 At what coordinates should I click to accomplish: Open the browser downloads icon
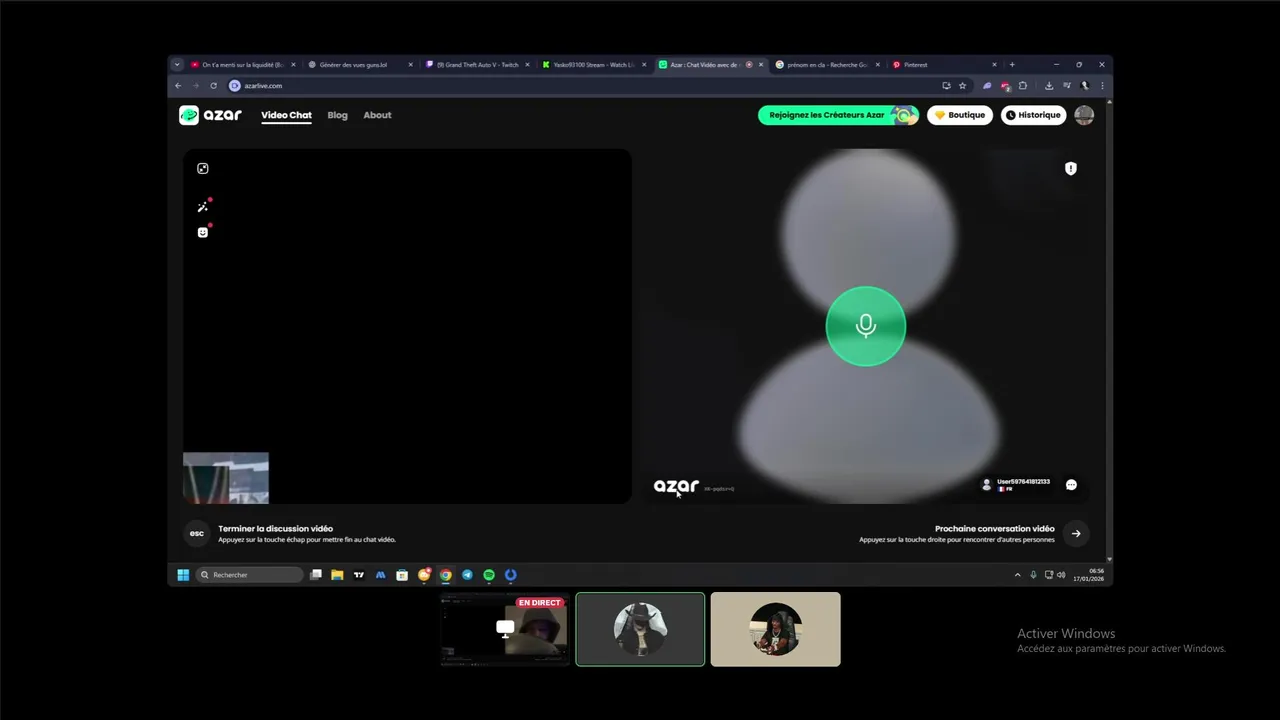click(1049, 86)
